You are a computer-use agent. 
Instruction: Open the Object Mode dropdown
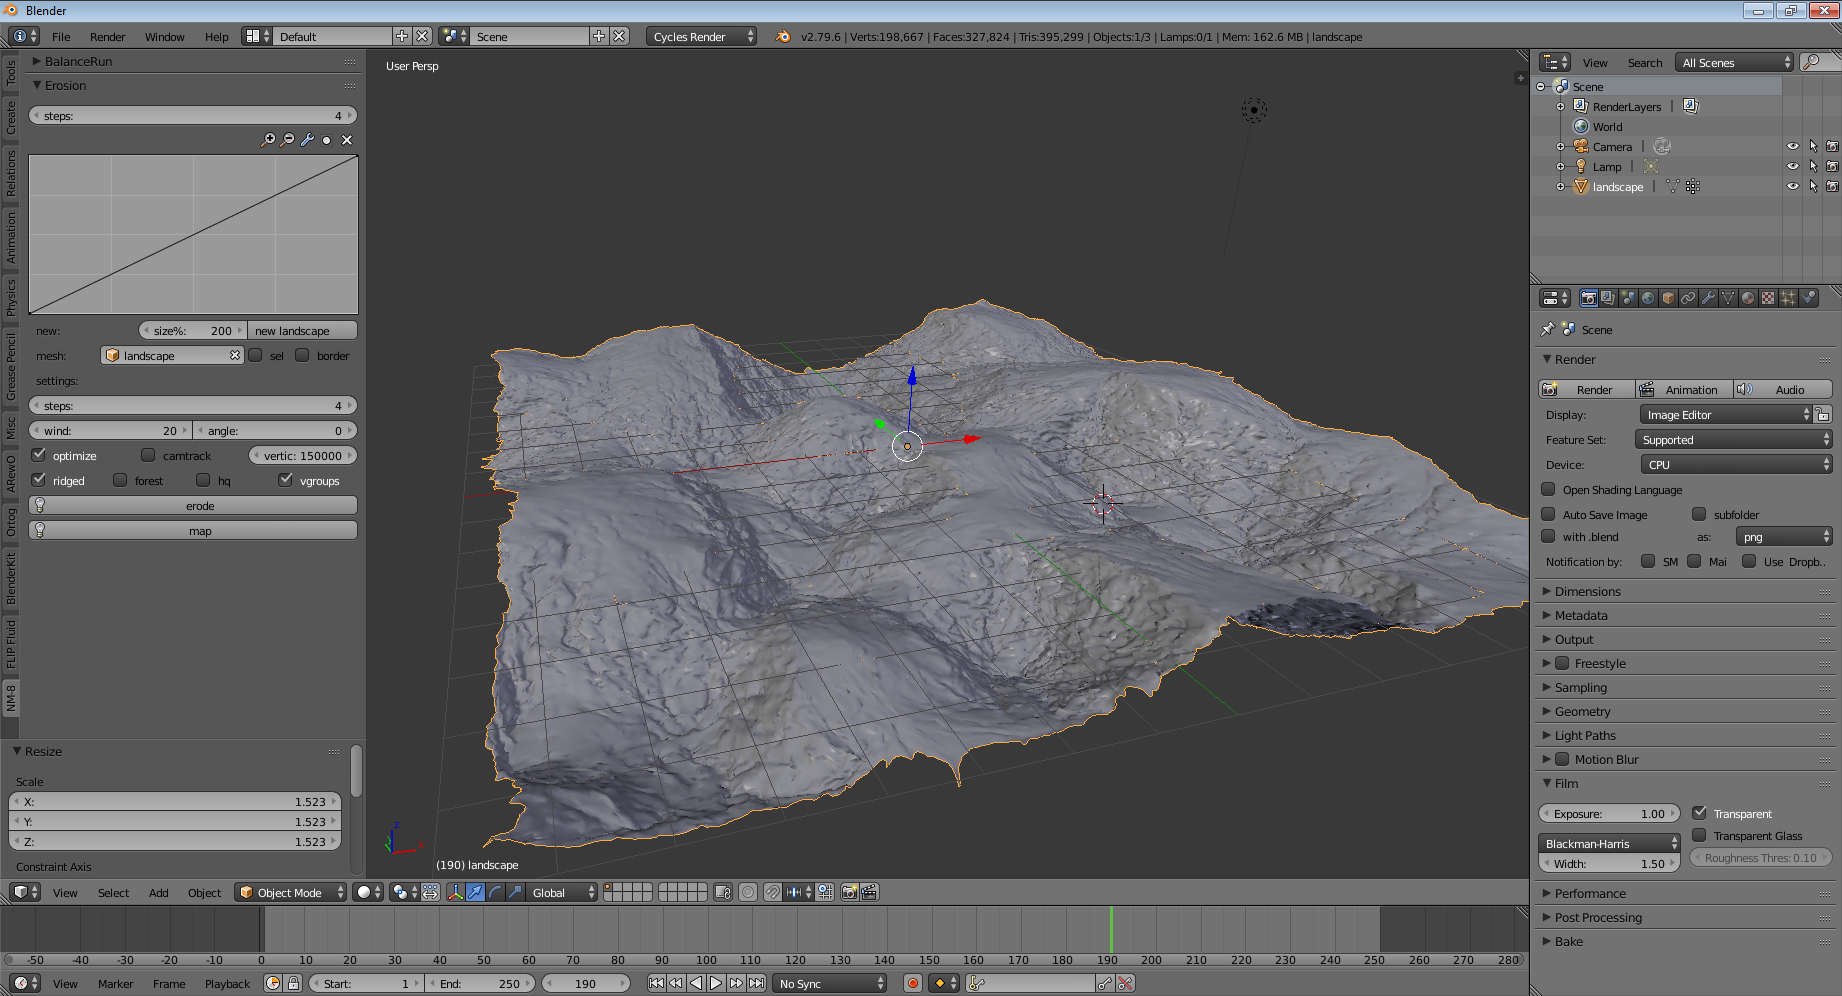(x=291, y=892)
